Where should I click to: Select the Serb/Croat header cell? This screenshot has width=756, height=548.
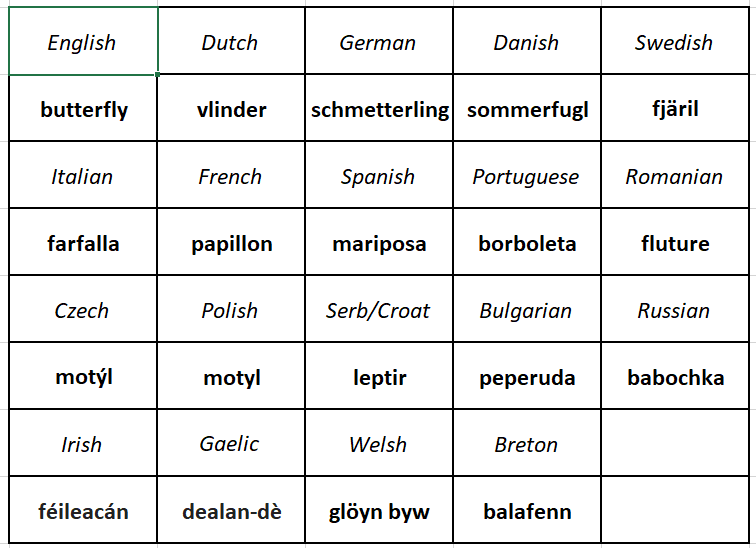378,310
